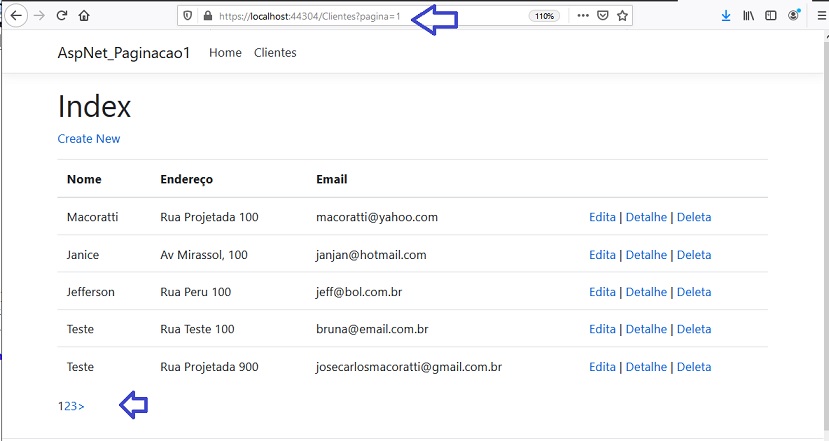Viewport: 829px width, 441px height.
Task: Click the padlock site security icon
Action: [207, 16]
